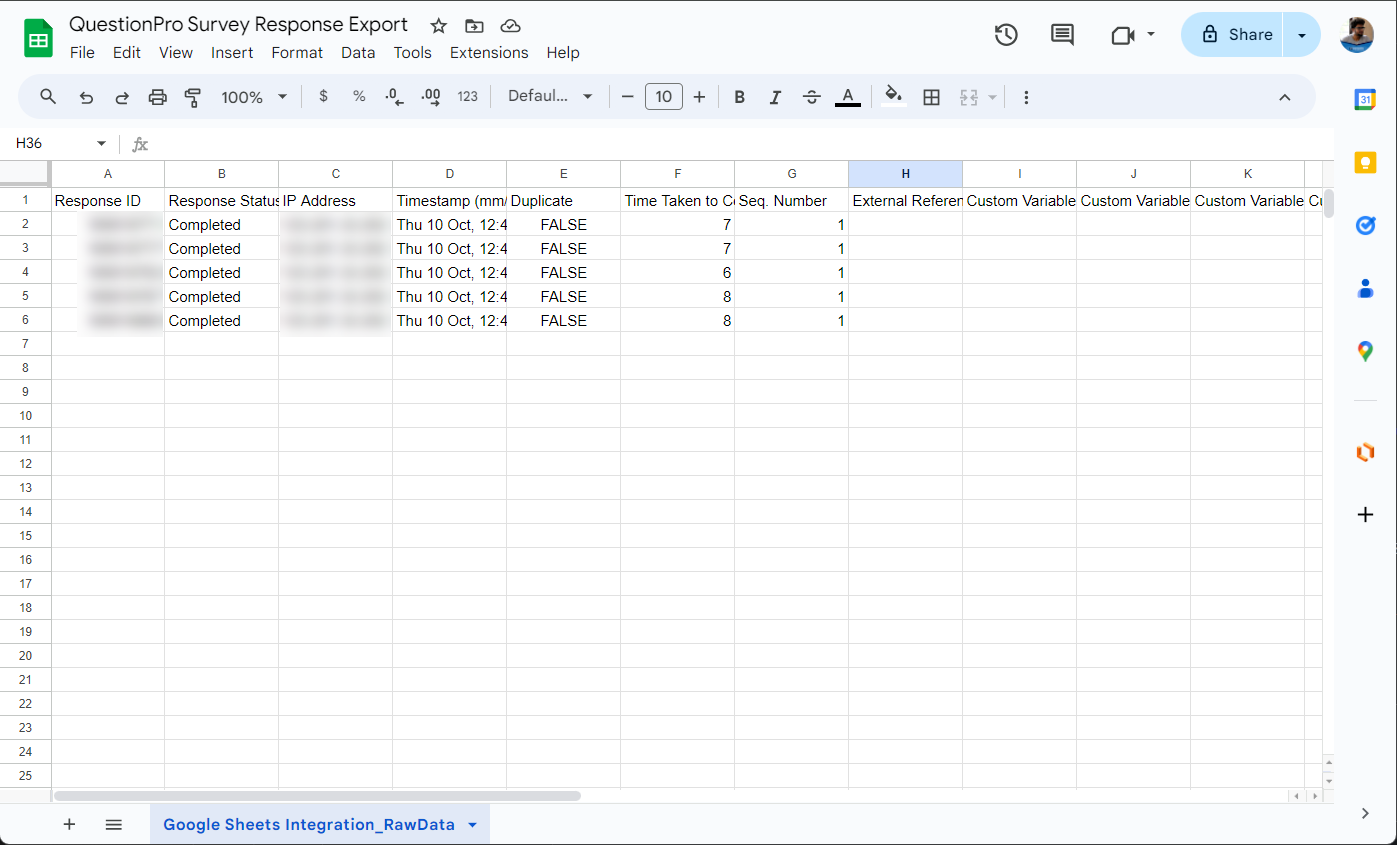
Task: Open the borders tool
Action: 931,97
